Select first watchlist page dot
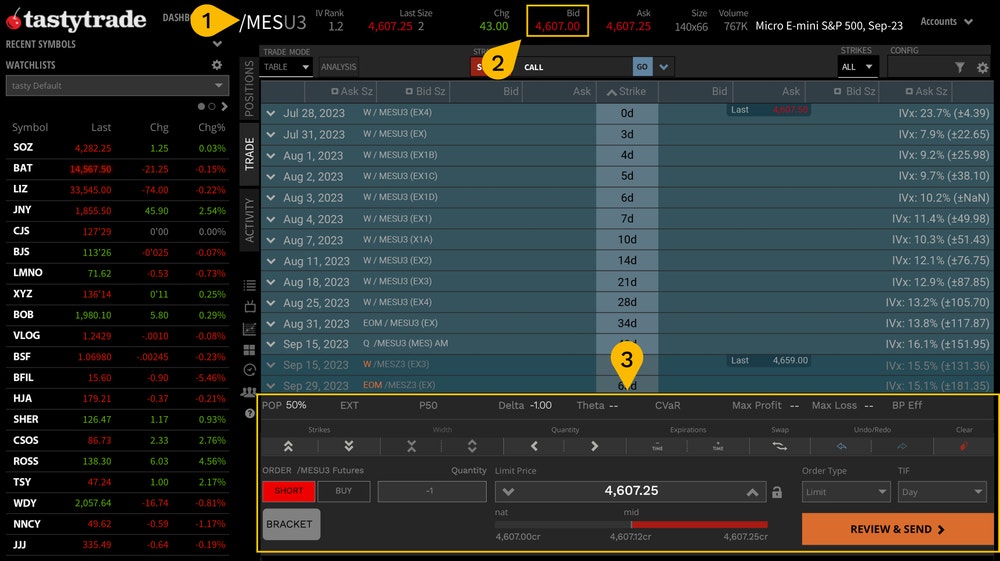 [x=202, y=106]
